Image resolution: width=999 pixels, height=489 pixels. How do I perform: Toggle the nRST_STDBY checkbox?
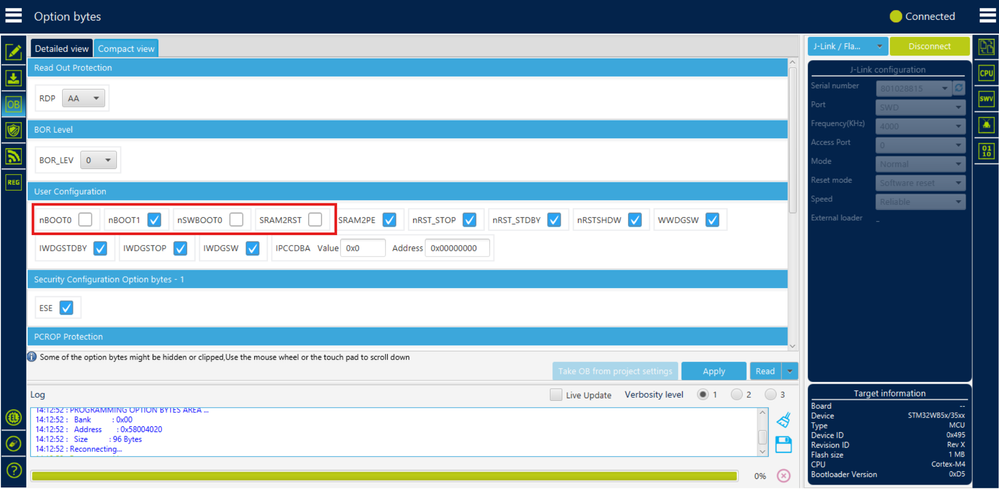coord(554,220)
